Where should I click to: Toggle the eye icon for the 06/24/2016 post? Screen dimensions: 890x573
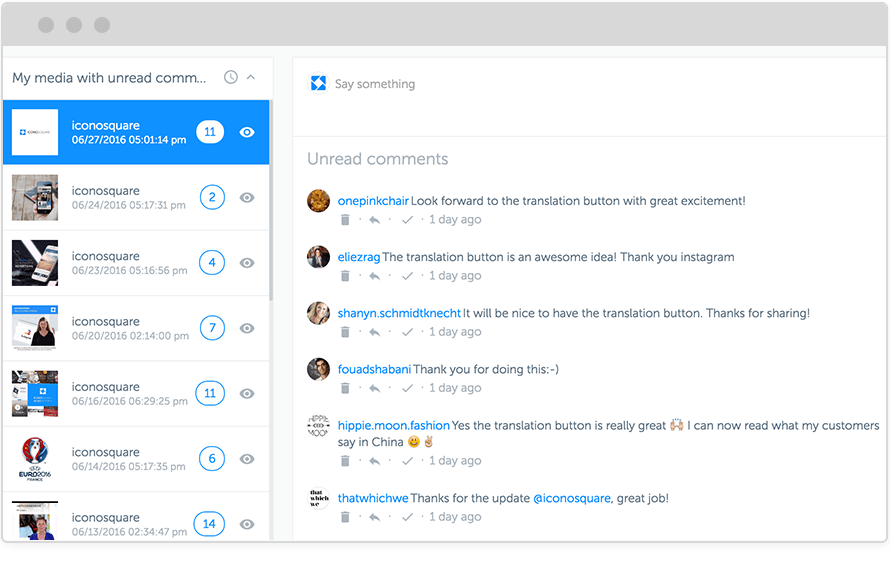pos(247,198)
